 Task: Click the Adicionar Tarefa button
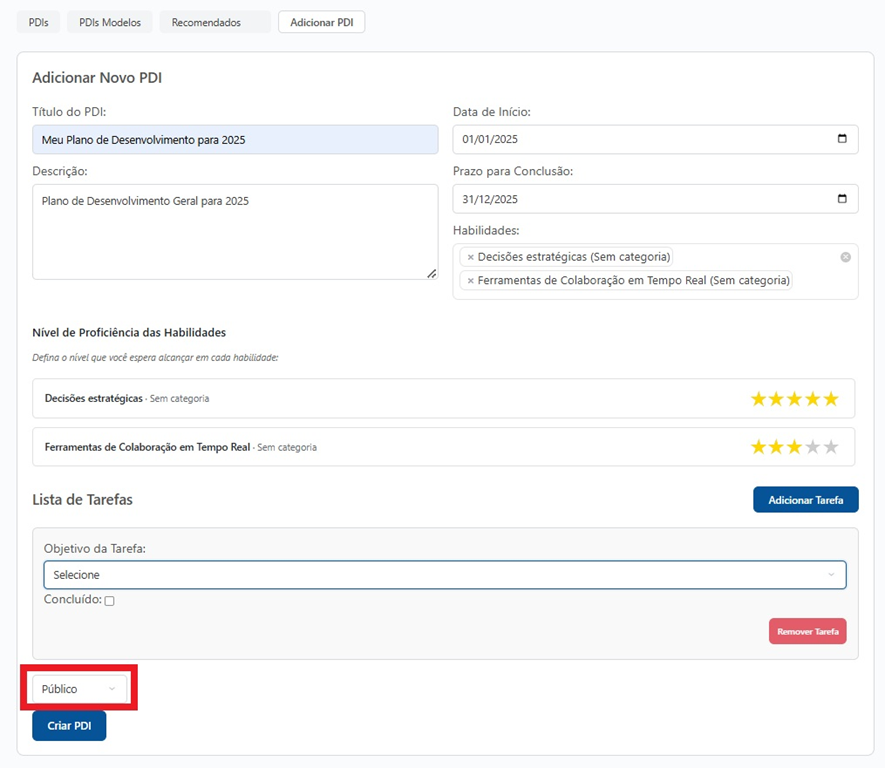coord(805,500)
